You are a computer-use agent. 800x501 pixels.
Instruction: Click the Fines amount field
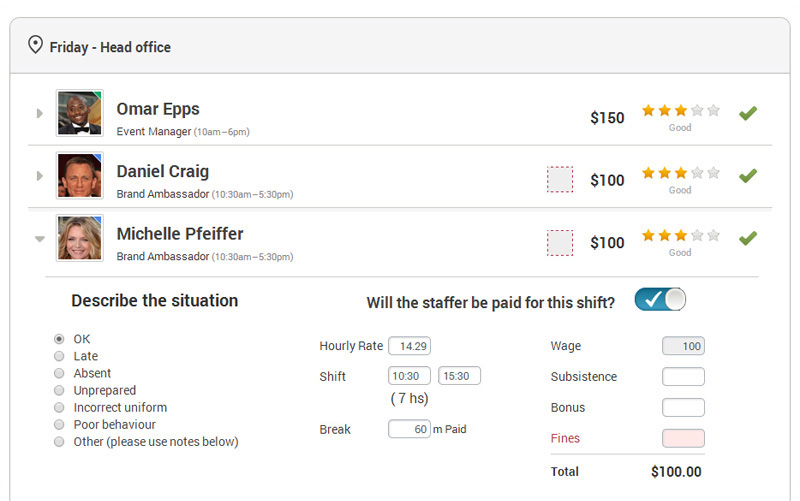[683, 438]
